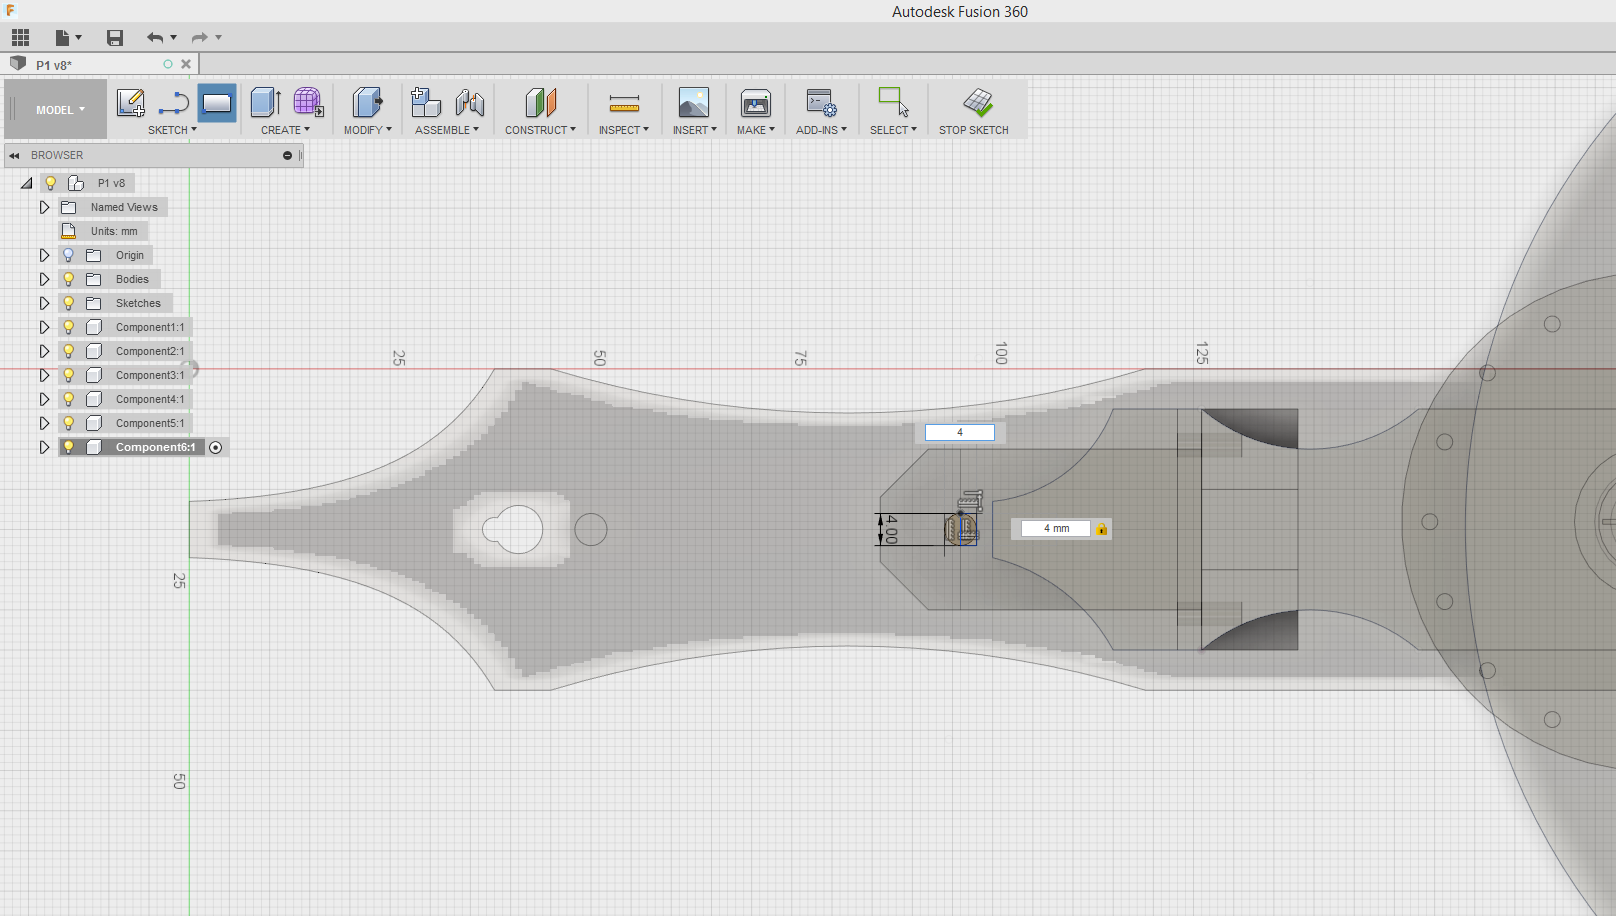This screenshot has width=1616, height=916.
Task: Click the lock icon beside 4 mm field
Action: point(1102,529)
